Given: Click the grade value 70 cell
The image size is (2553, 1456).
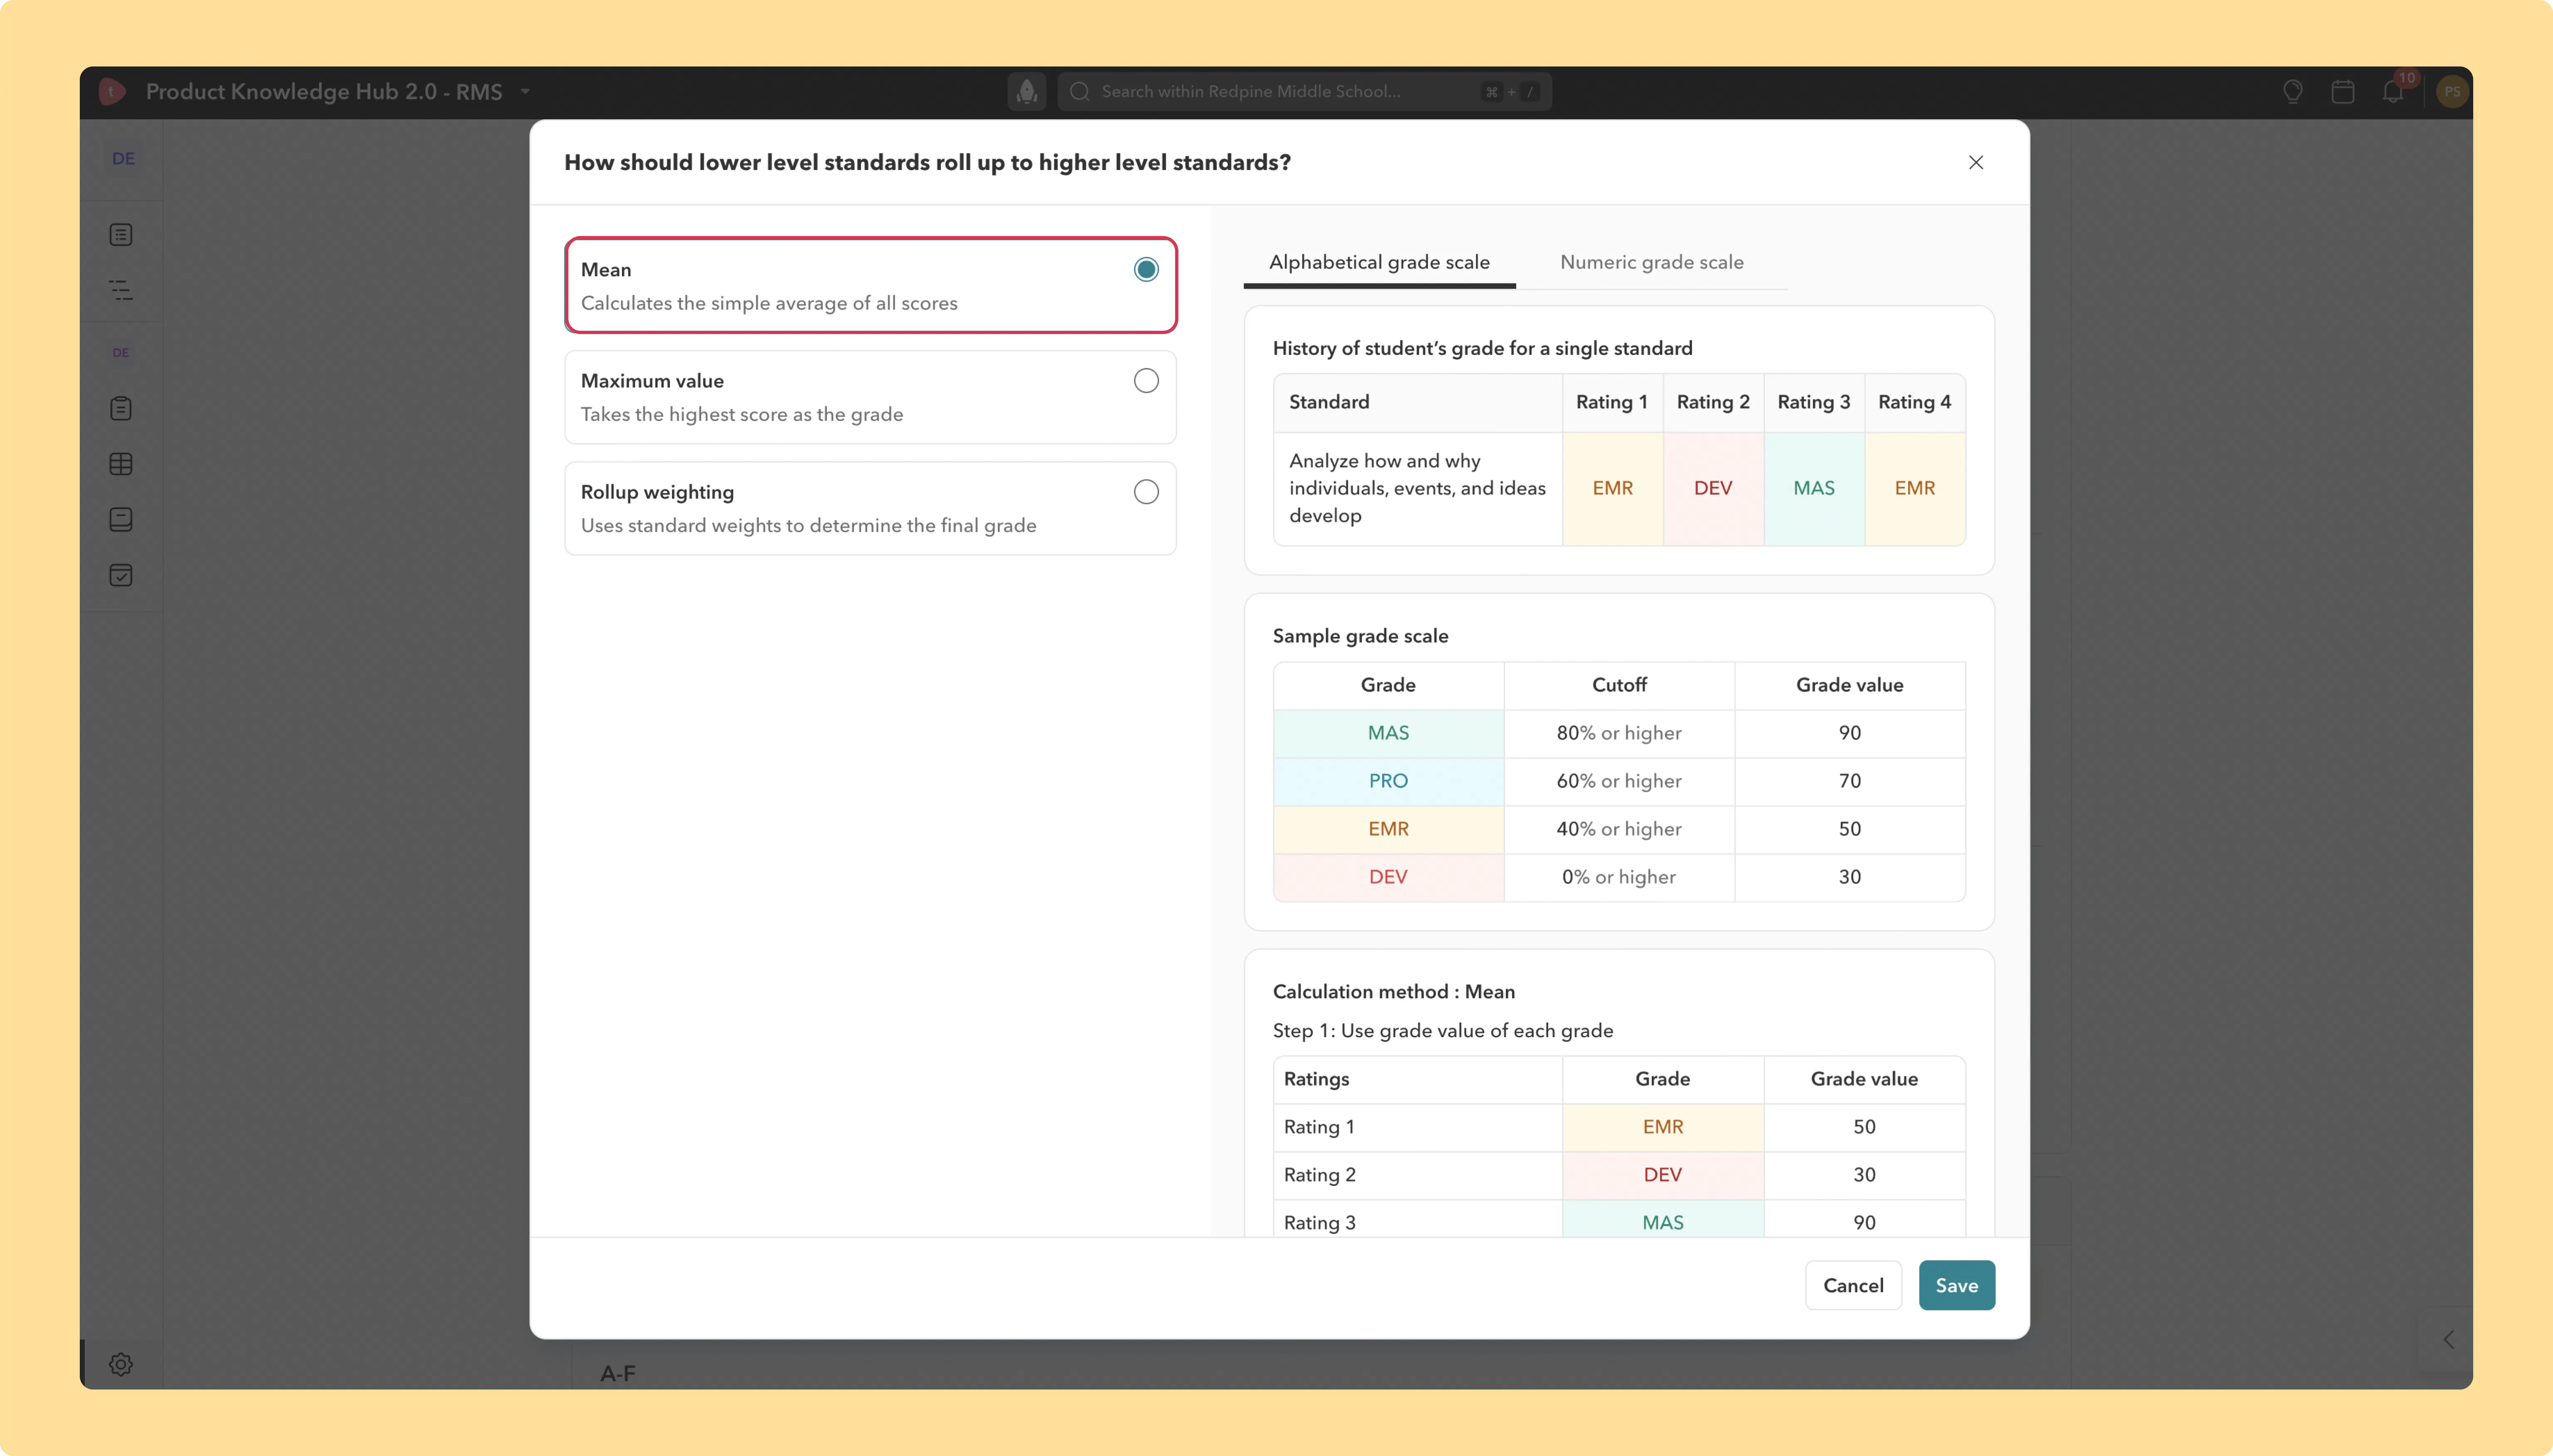Looking at the screenshot, I should pyautogui.click(x=1850, y=781).
